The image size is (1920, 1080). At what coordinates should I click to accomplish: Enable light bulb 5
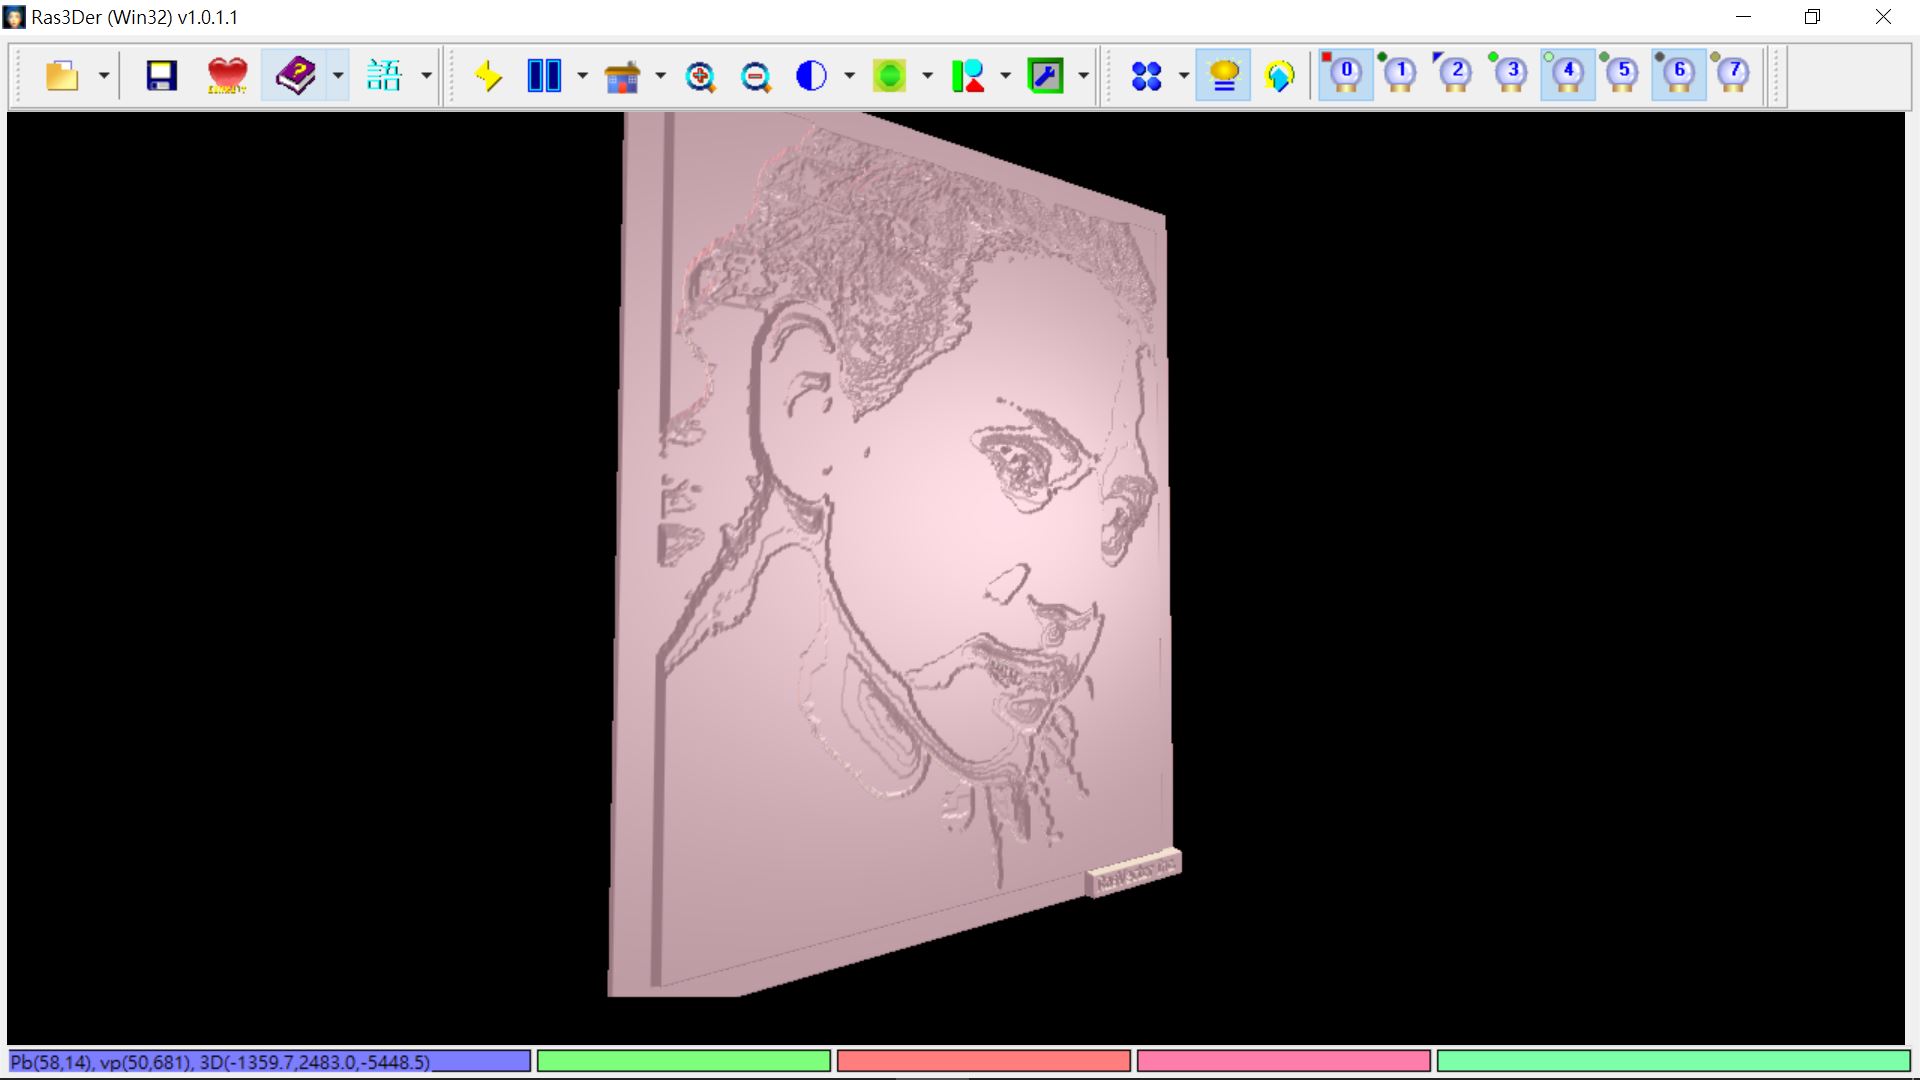pos(1622,74)
